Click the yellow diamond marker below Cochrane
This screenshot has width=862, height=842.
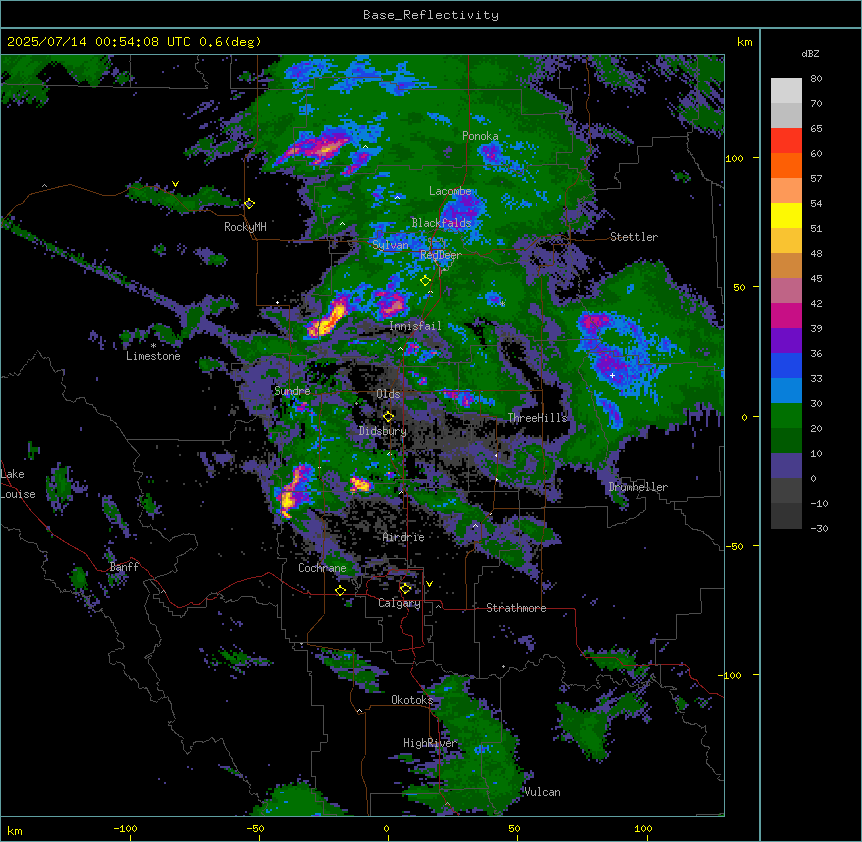(340, 591)
